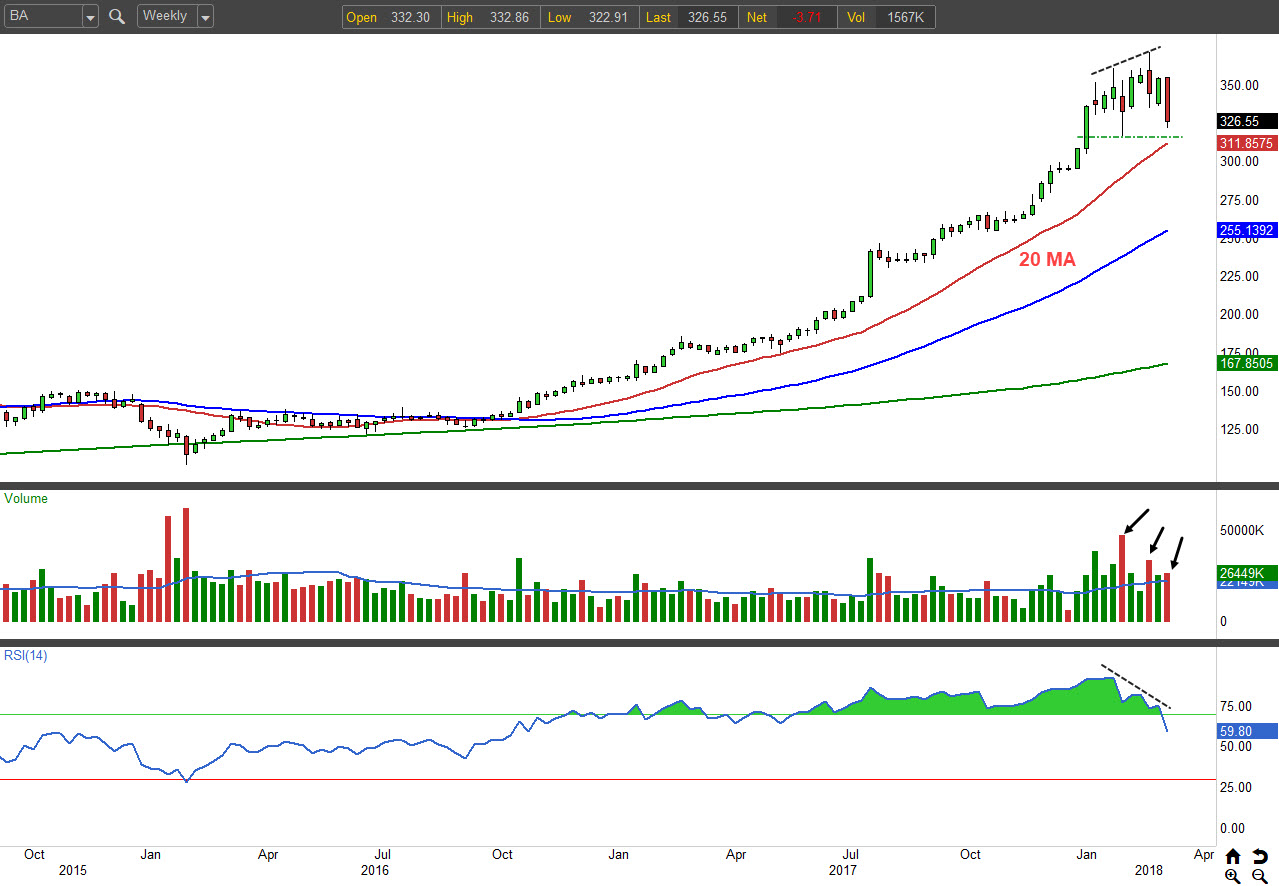The width and height of the screenshot is (1279, 886).
Task: Select the Volume panel label
Action: [25, 498]
